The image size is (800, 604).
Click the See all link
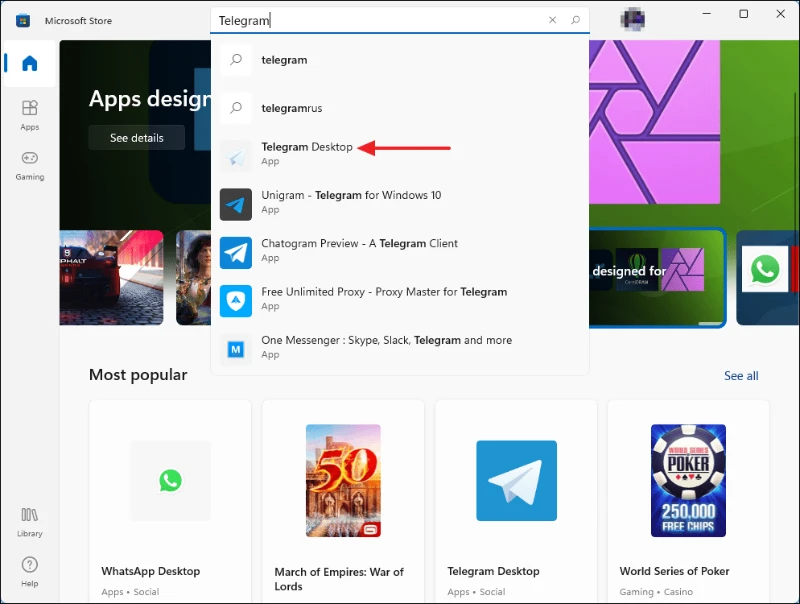(x=741, y=376)
